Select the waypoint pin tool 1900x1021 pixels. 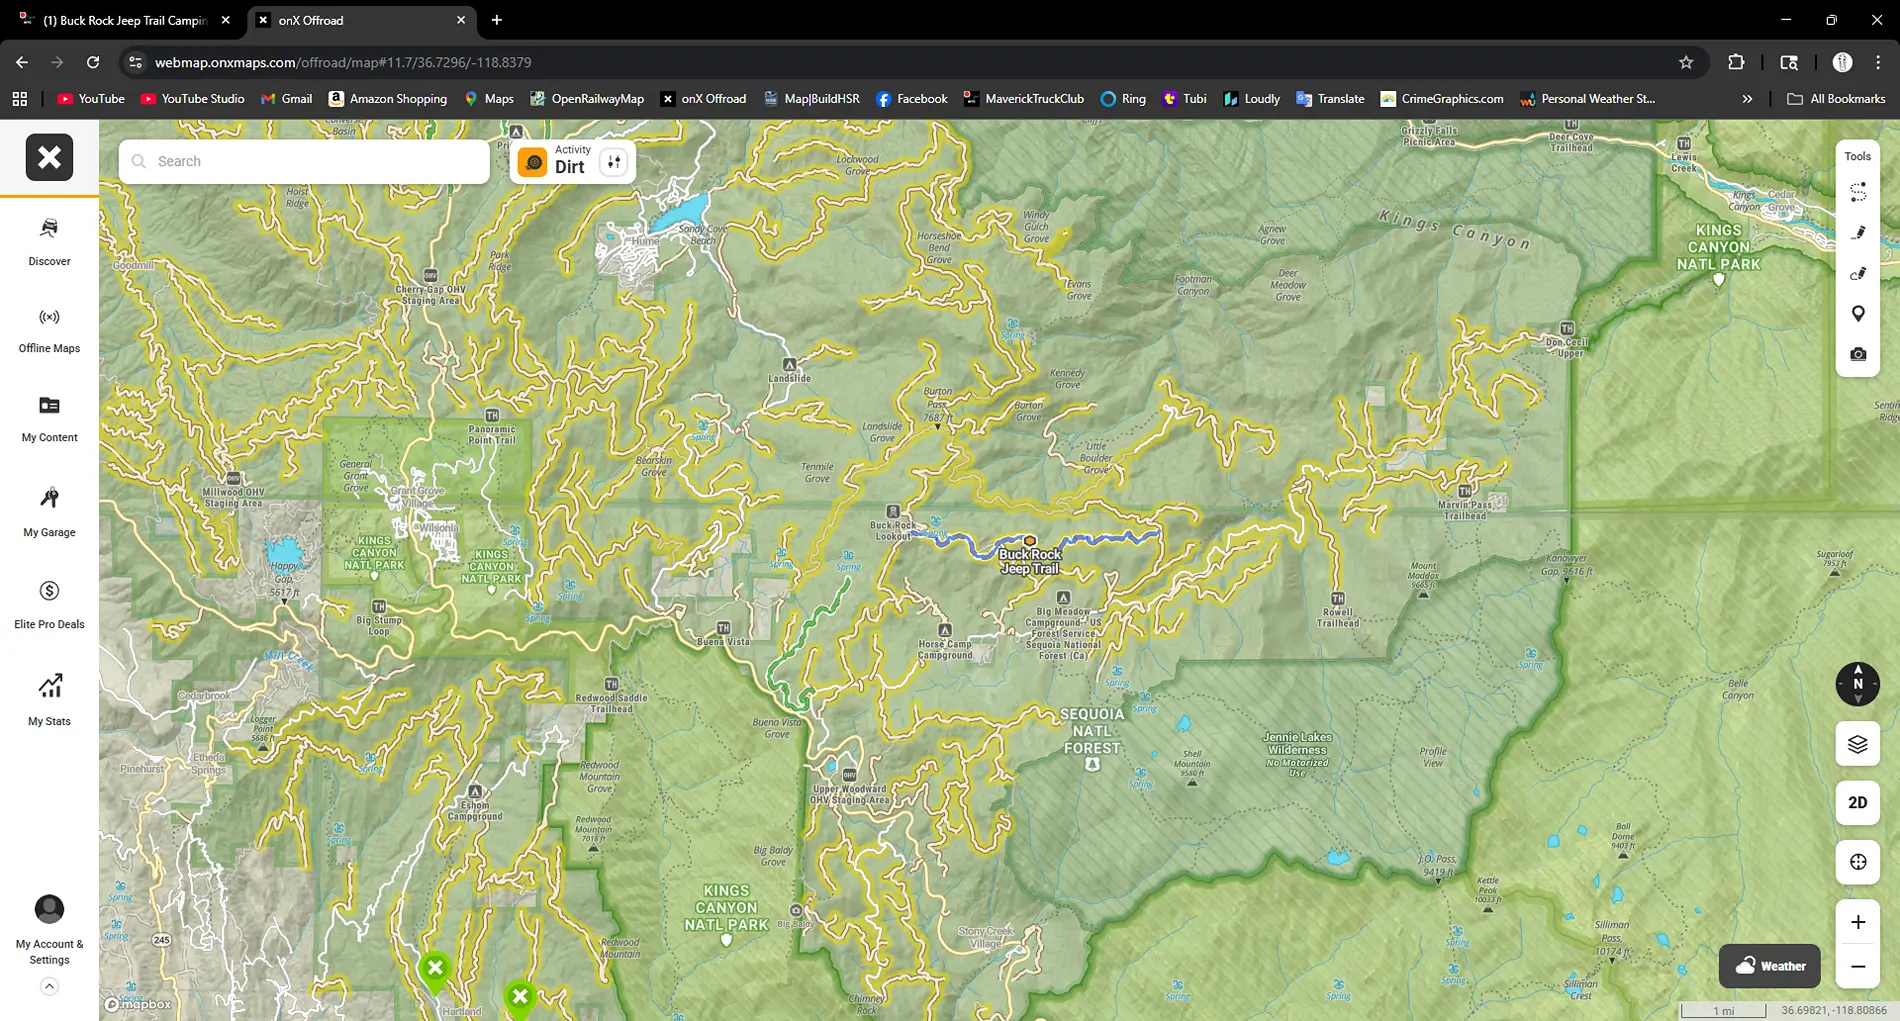(1858, 314)
